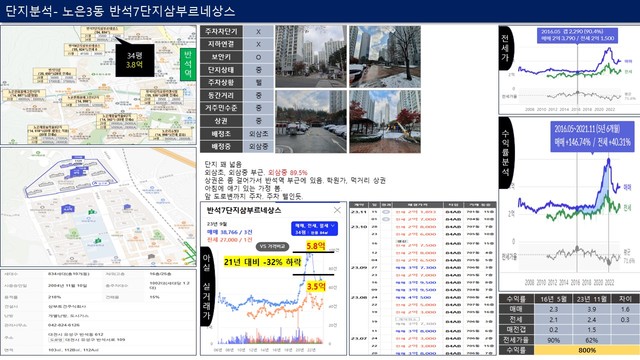Click the 매매 +146.74% tooltip box
This screenshot has width=640, height=360.
(x=592, y=136)
